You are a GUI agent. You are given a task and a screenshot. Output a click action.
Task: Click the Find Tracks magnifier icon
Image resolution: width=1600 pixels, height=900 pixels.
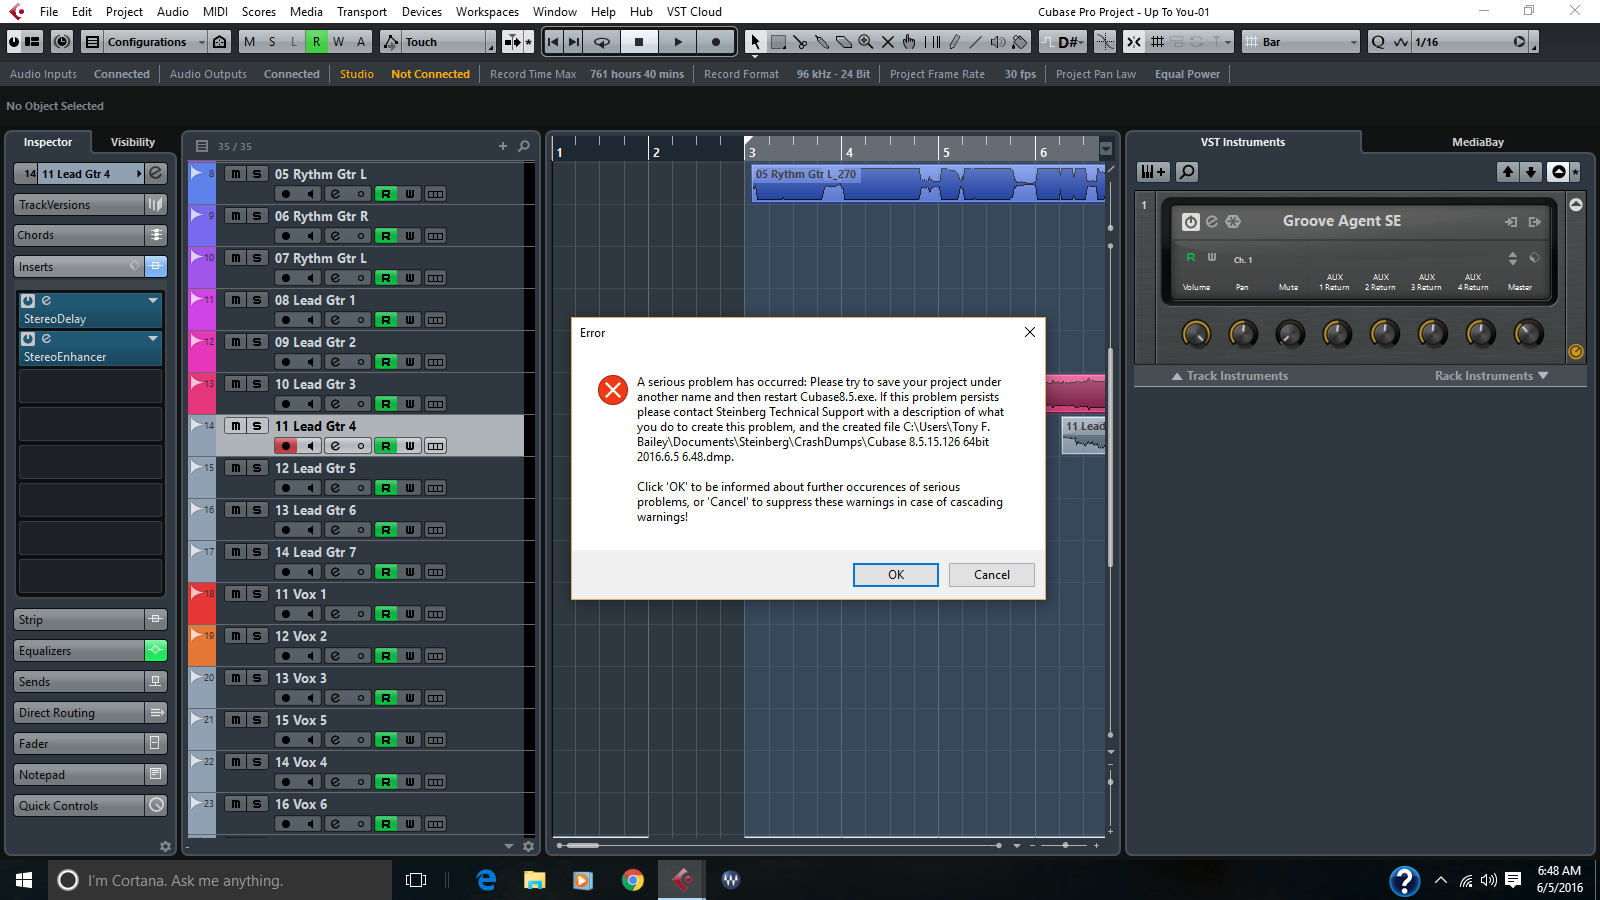tap(524, 146)
